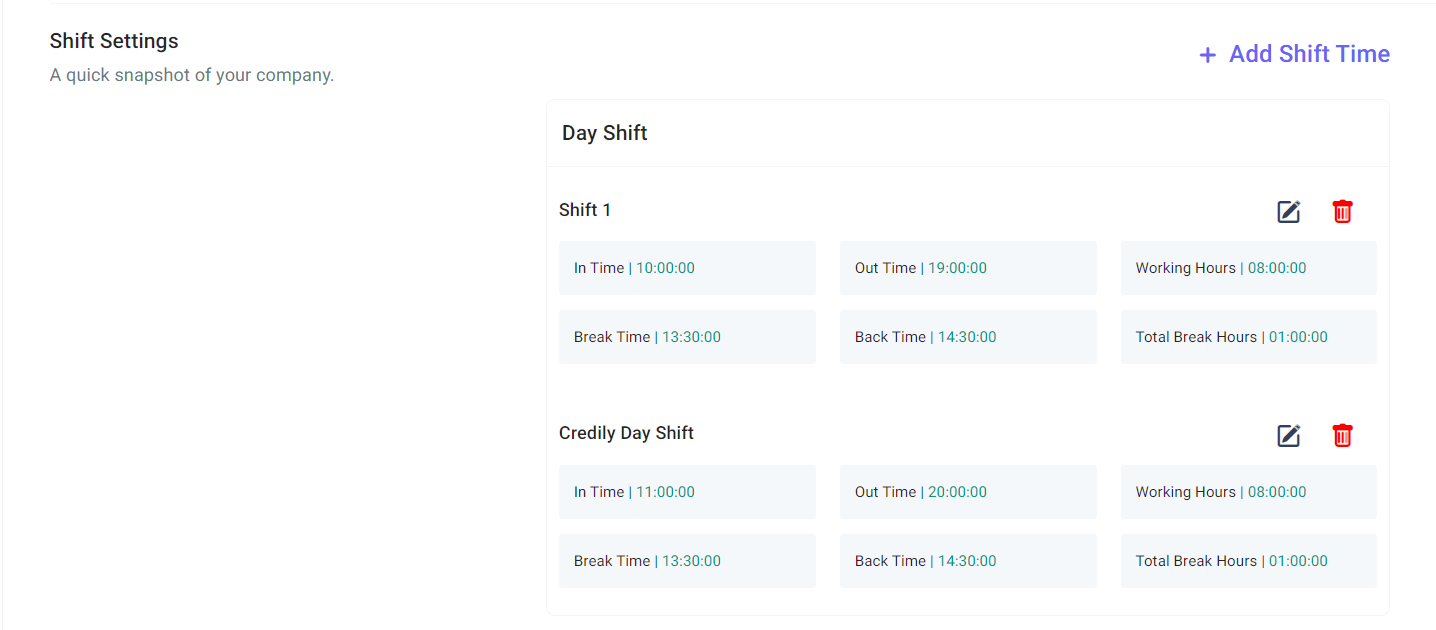The width and height of the screenshot is (1436, 630).
Task: Delete Shift 1 using the trash icon
Action: point(1342,212)
